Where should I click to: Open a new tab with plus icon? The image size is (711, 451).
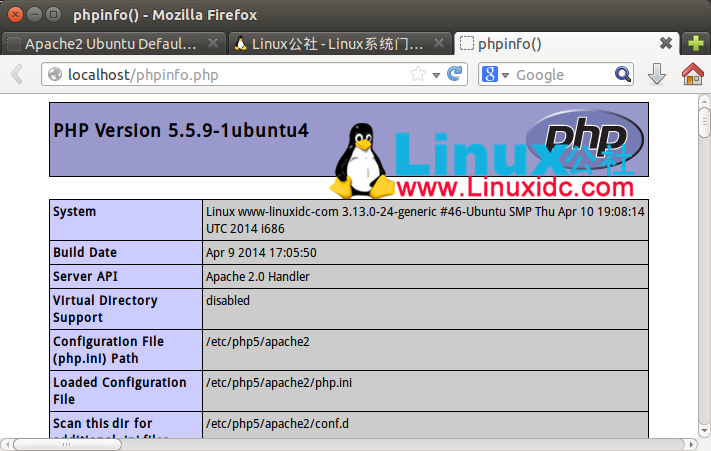(696, 44)
